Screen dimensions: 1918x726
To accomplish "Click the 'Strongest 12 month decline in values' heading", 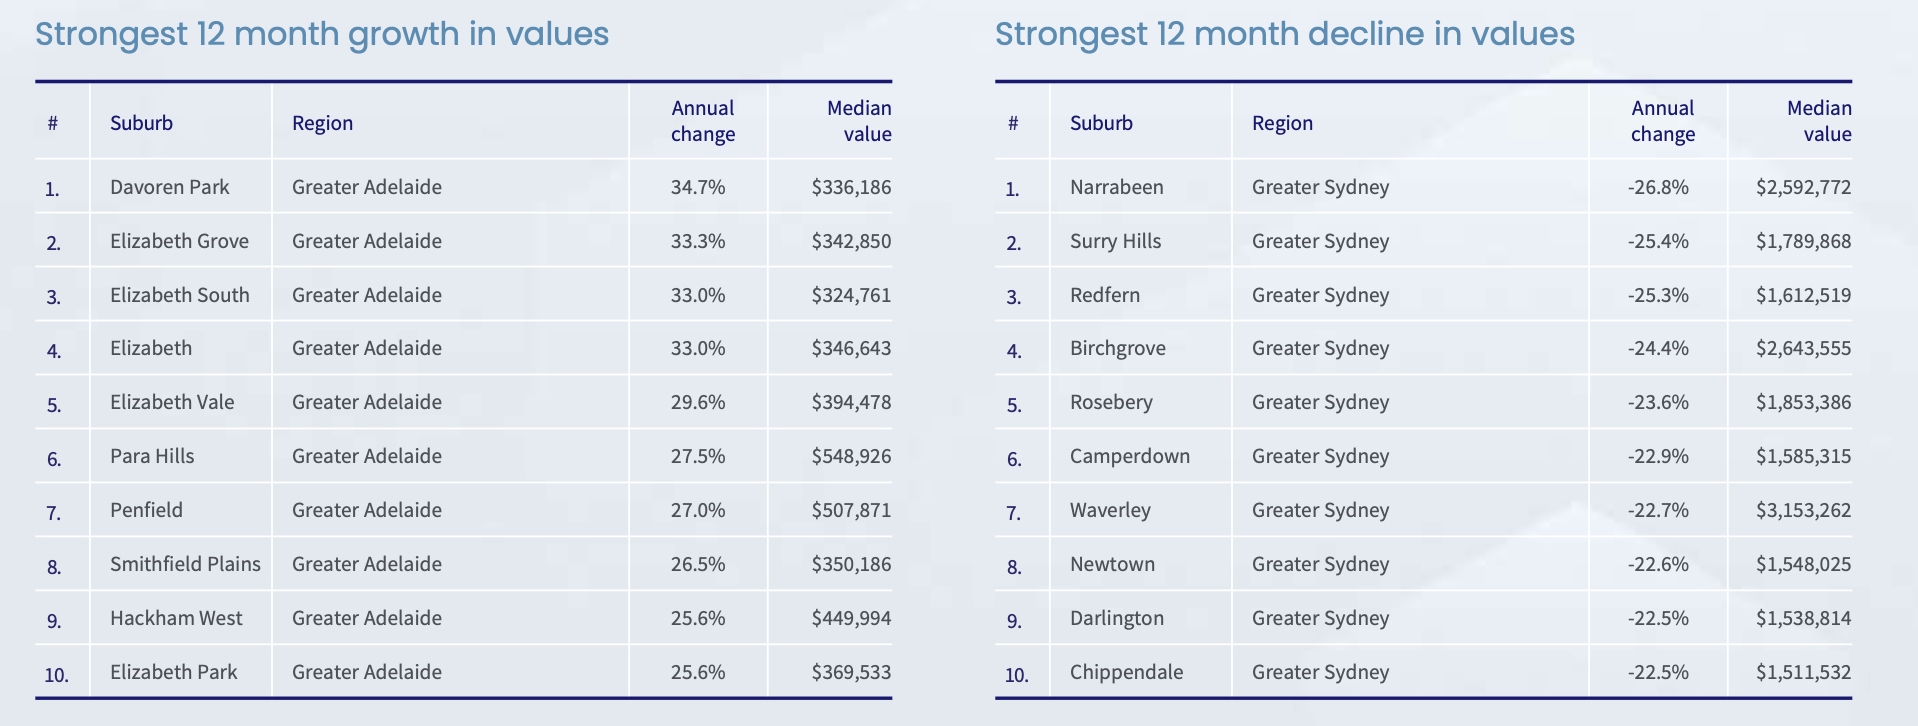I will pos(1284,34).
